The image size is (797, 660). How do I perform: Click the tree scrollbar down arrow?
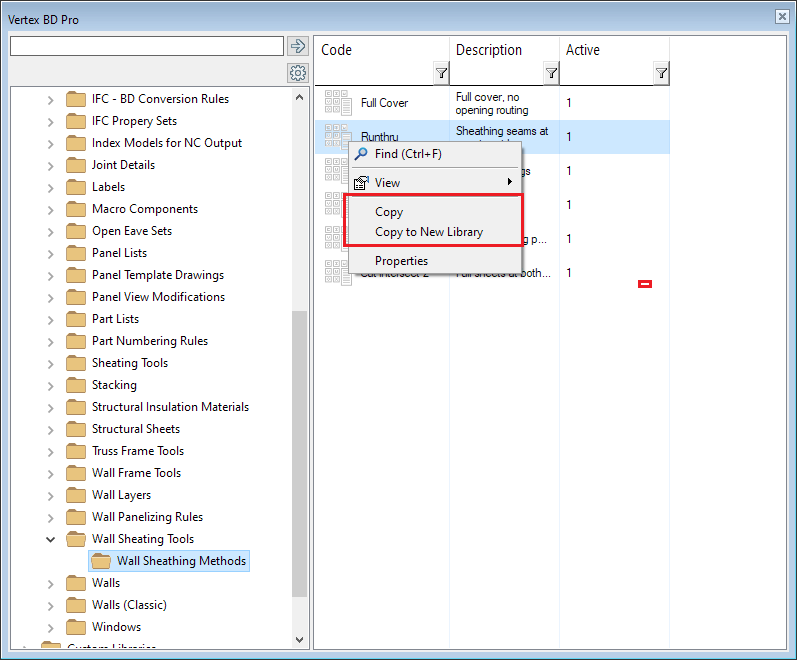click(300, 639)
